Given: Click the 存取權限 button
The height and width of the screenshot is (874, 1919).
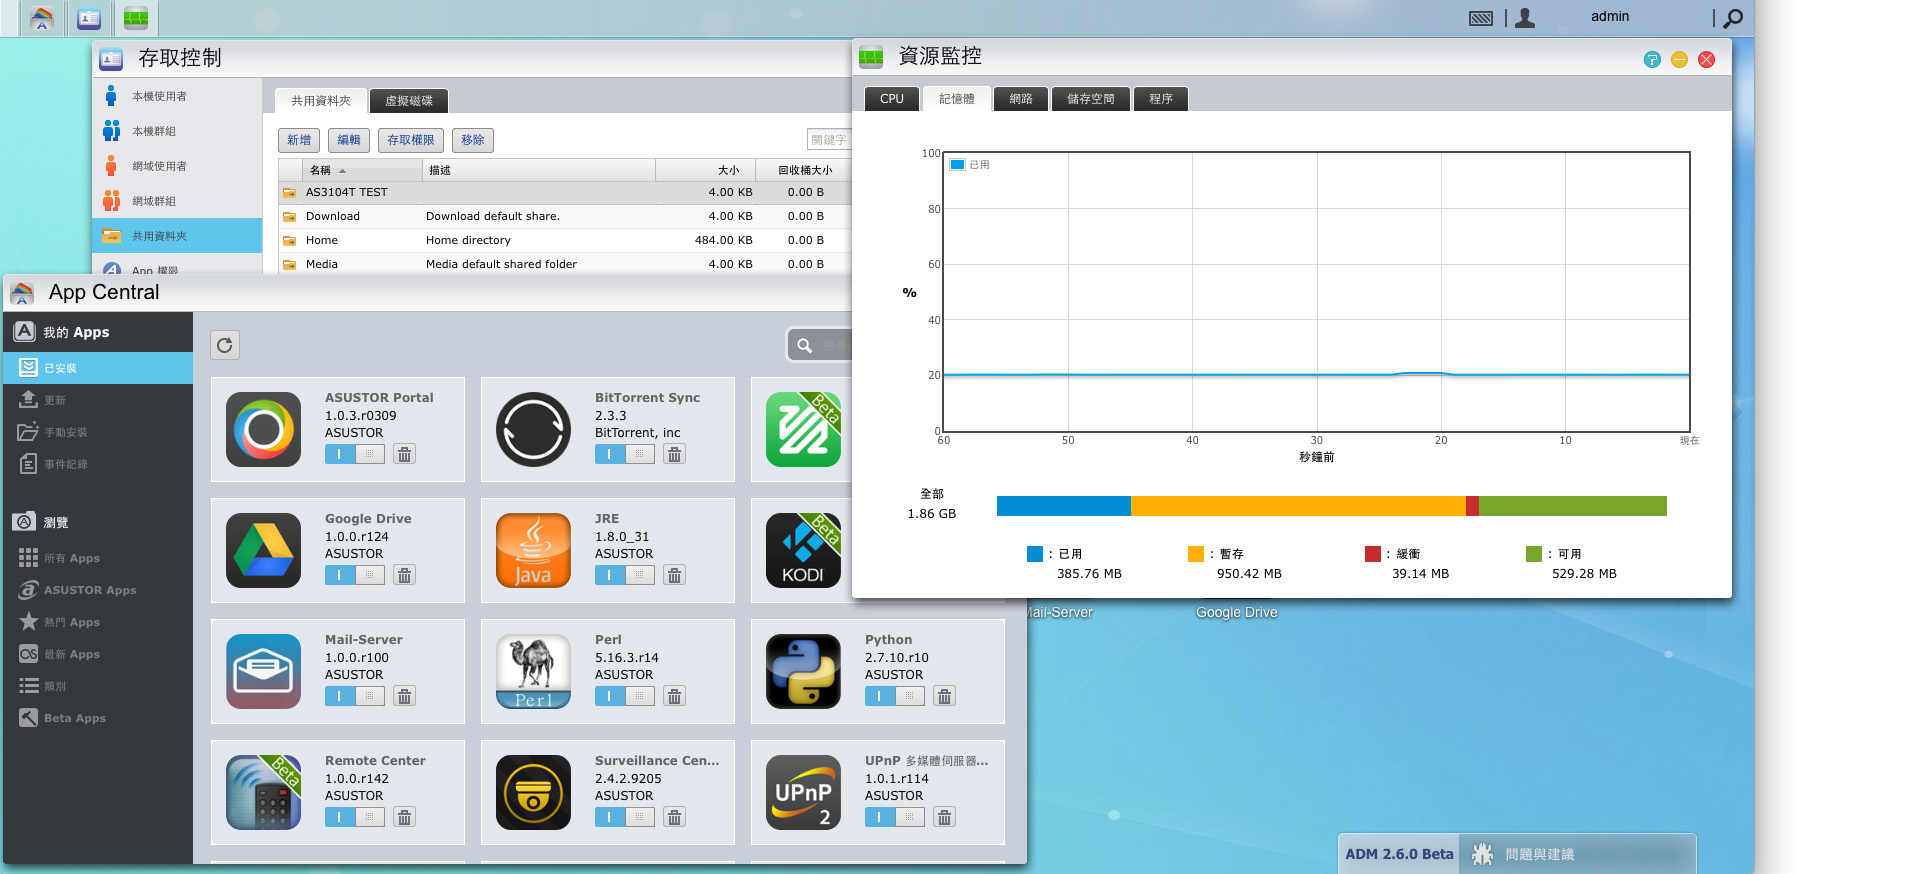Looking at the screenshot, I should [411, 140].
